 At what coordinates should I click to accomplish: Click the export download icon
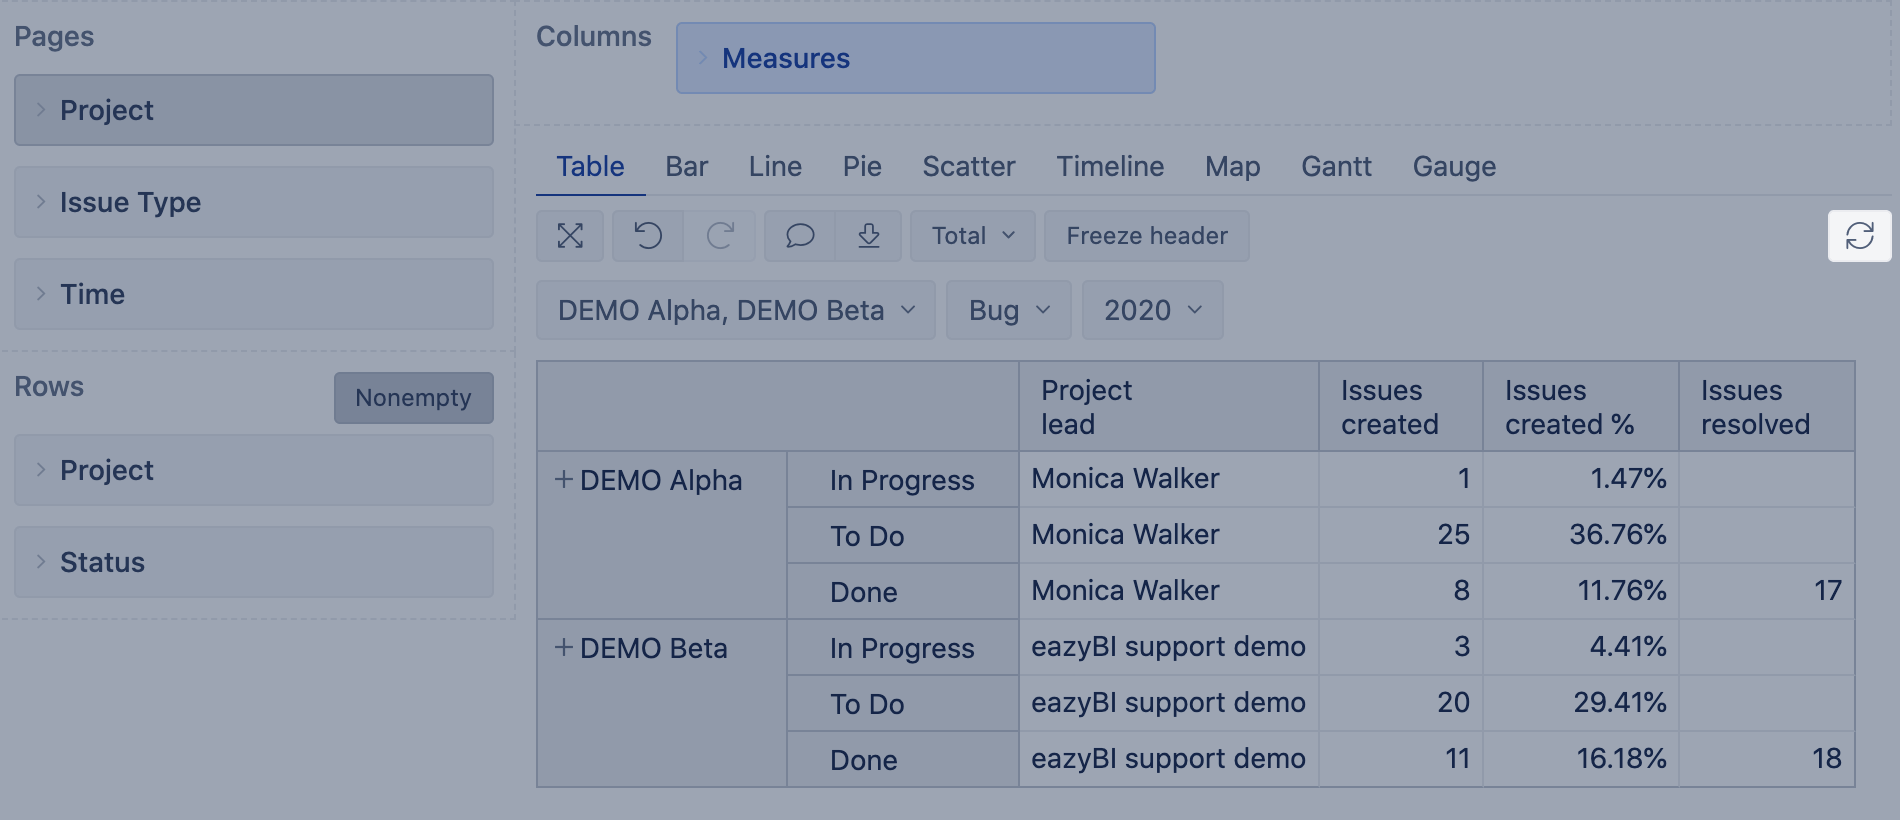coord(869,236)
